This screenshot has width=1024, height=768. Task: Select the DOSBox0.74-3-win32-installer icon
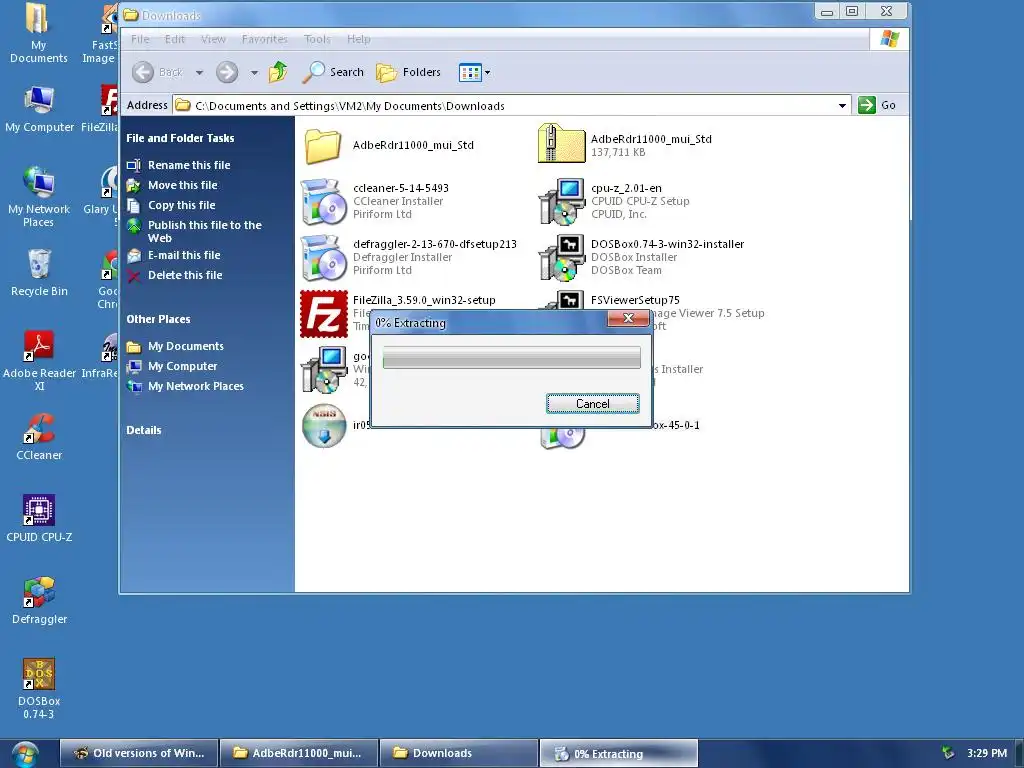(561, 257)
